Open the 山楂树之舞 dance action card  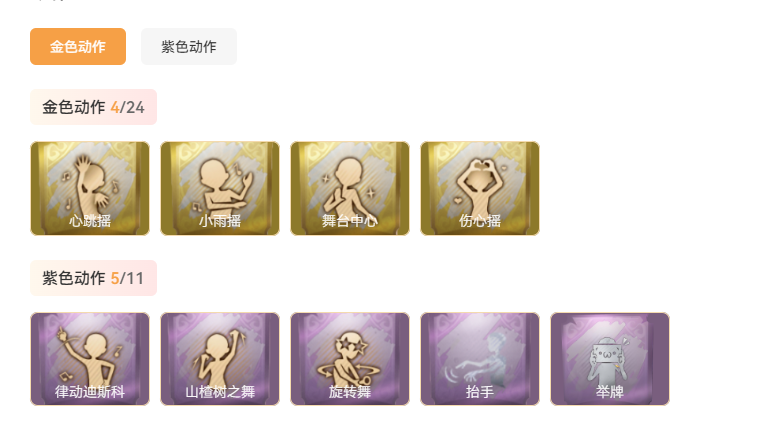coord(220,359)
